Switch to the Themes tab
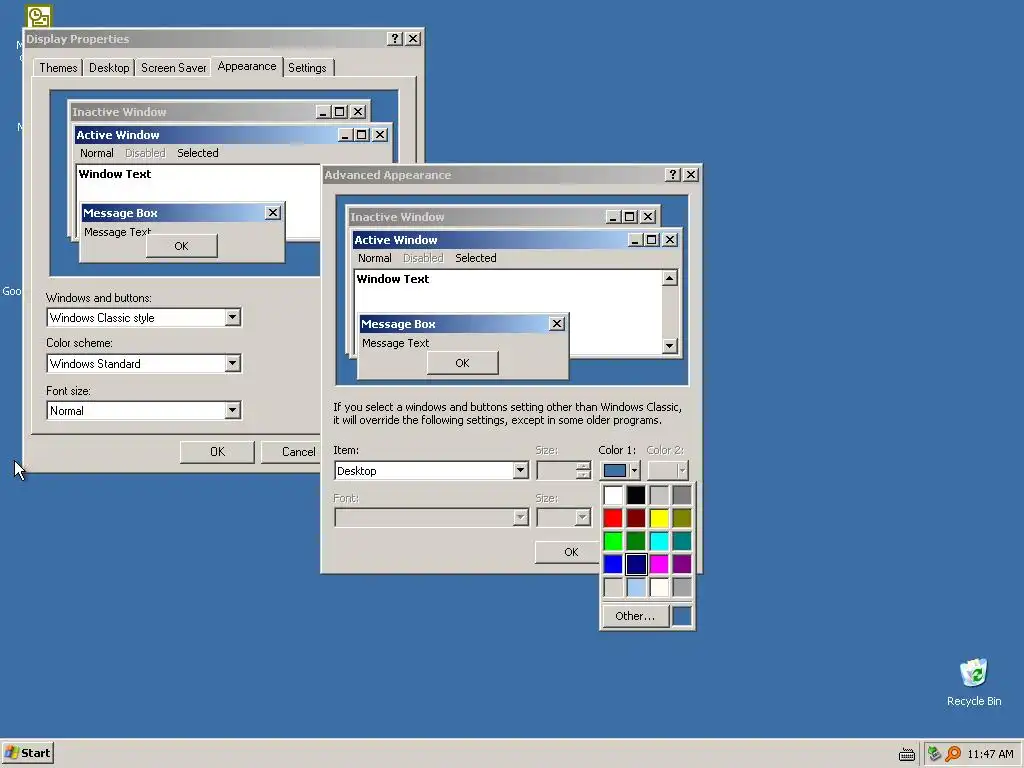1024x768 pixels. tap(58, 68)
